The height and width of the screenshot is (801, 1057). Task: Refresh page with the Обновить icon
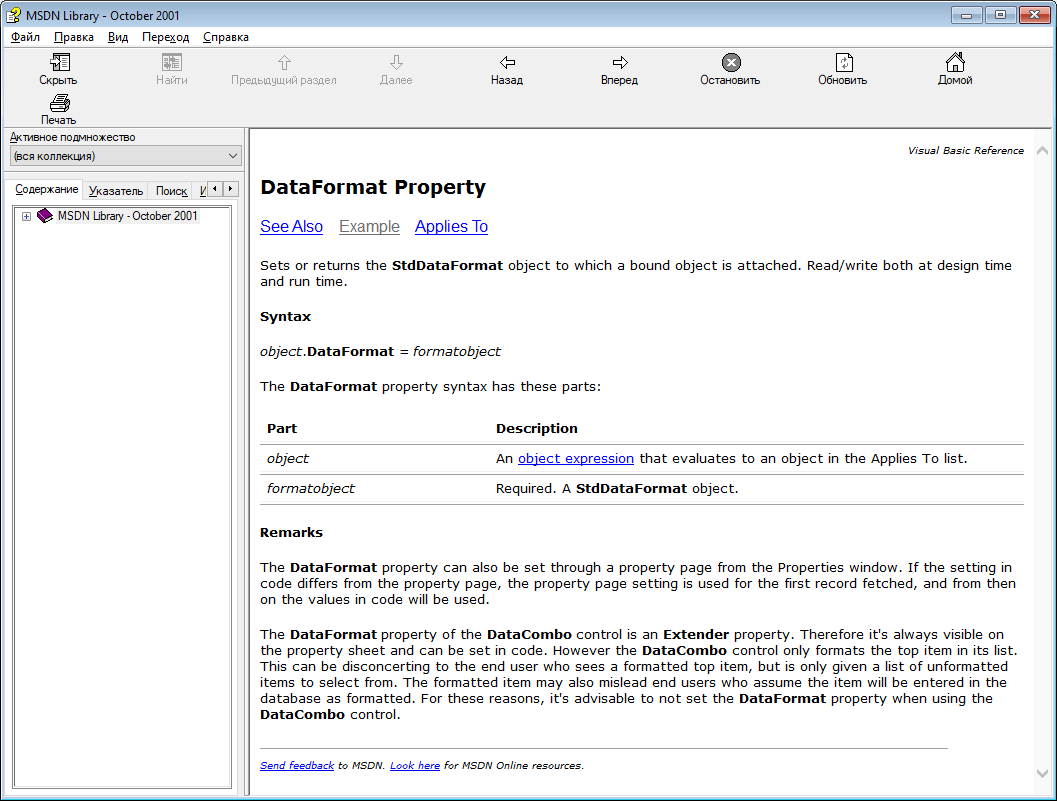click(844, 63)
